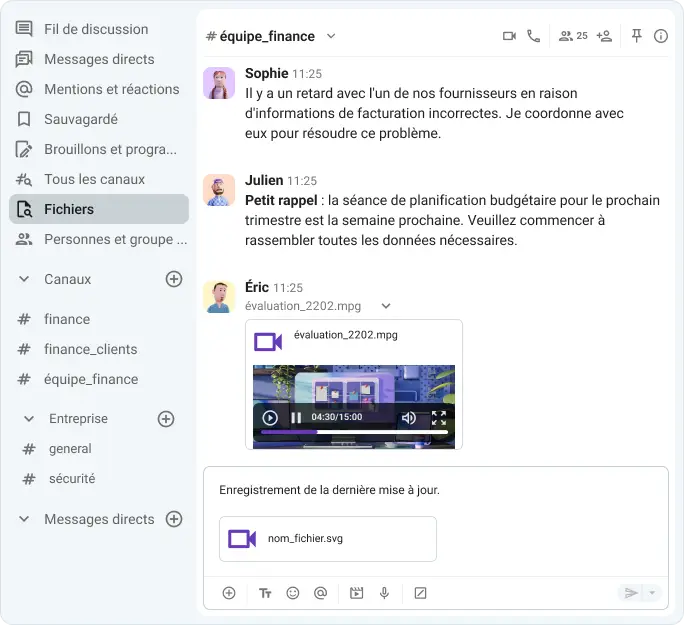The height and width of the screenshot is (625, 684).
Task: Seek on the video progress bar
Action: click(x=354, y=432)
